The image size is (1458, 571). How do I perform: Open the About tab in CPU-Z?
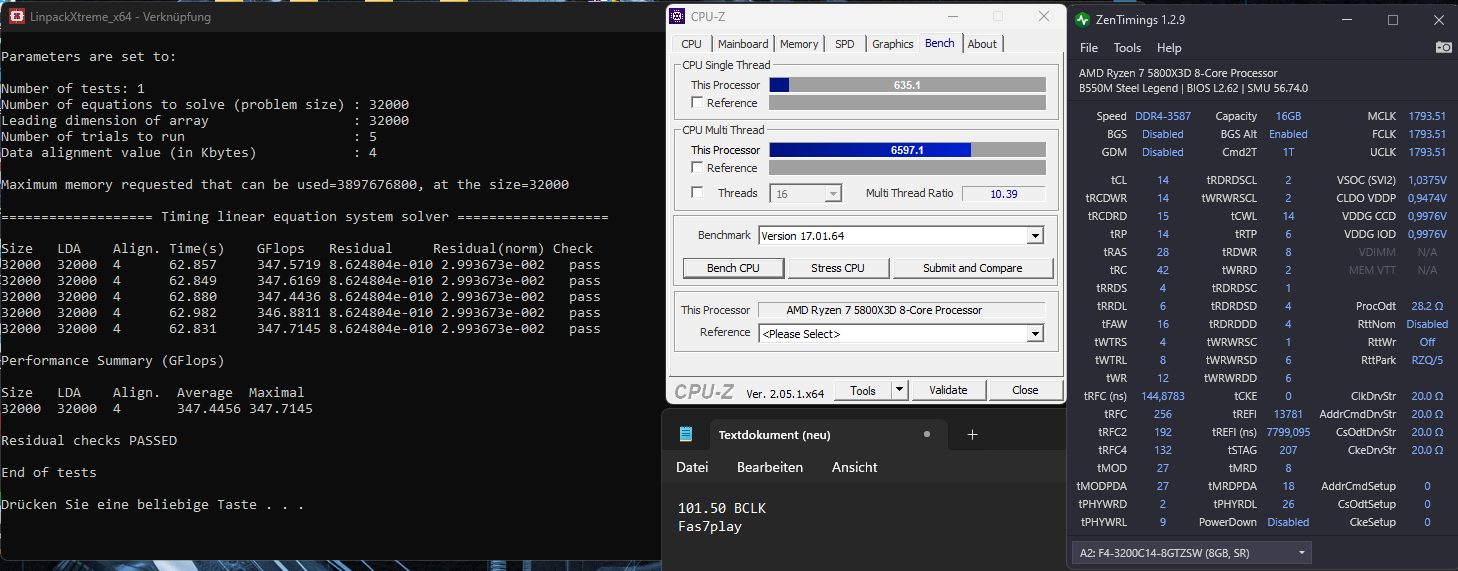(x=982, y=44)
